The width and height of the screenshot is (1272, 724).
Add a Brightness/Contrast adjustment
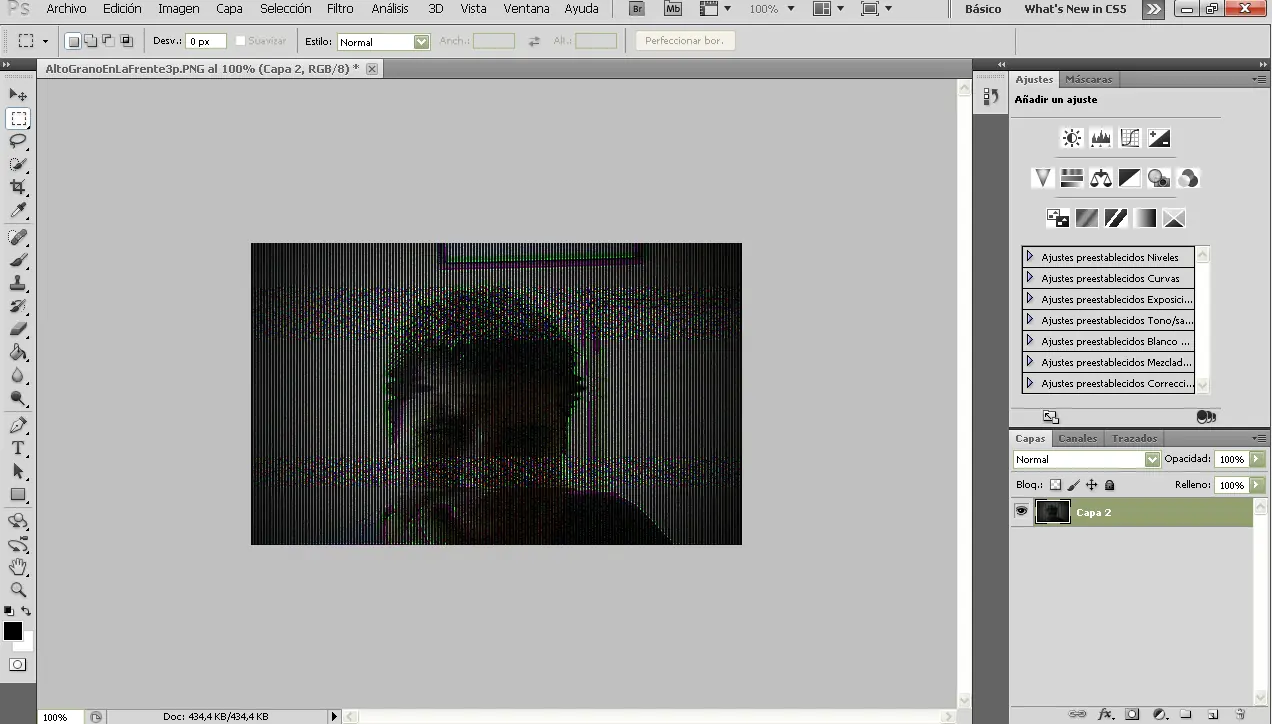pyautogui.click(x=1072, y=138)
